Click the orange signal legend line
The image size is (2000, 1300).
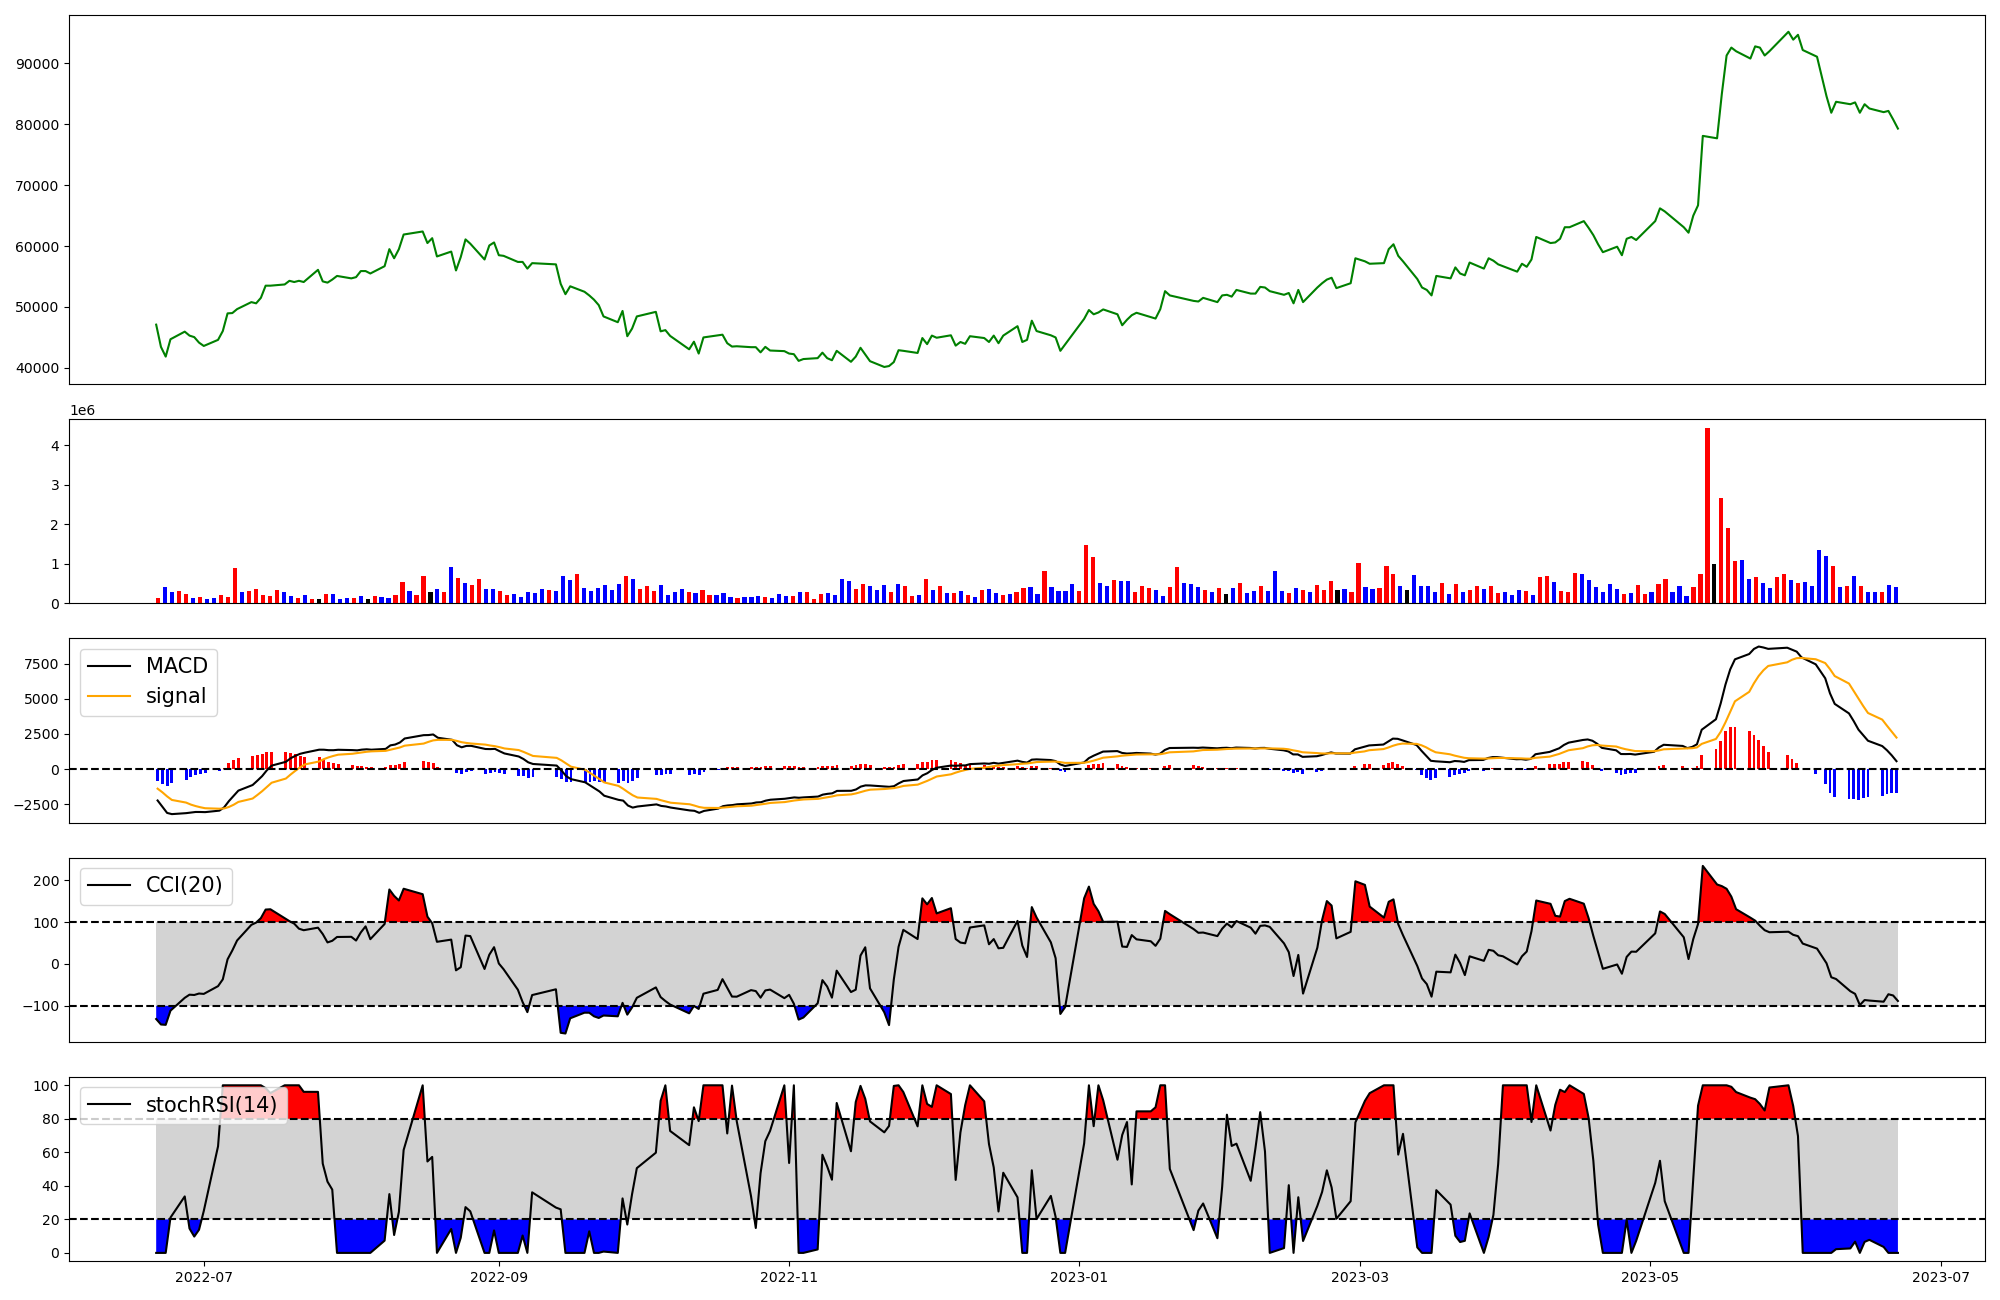(109, 696)
